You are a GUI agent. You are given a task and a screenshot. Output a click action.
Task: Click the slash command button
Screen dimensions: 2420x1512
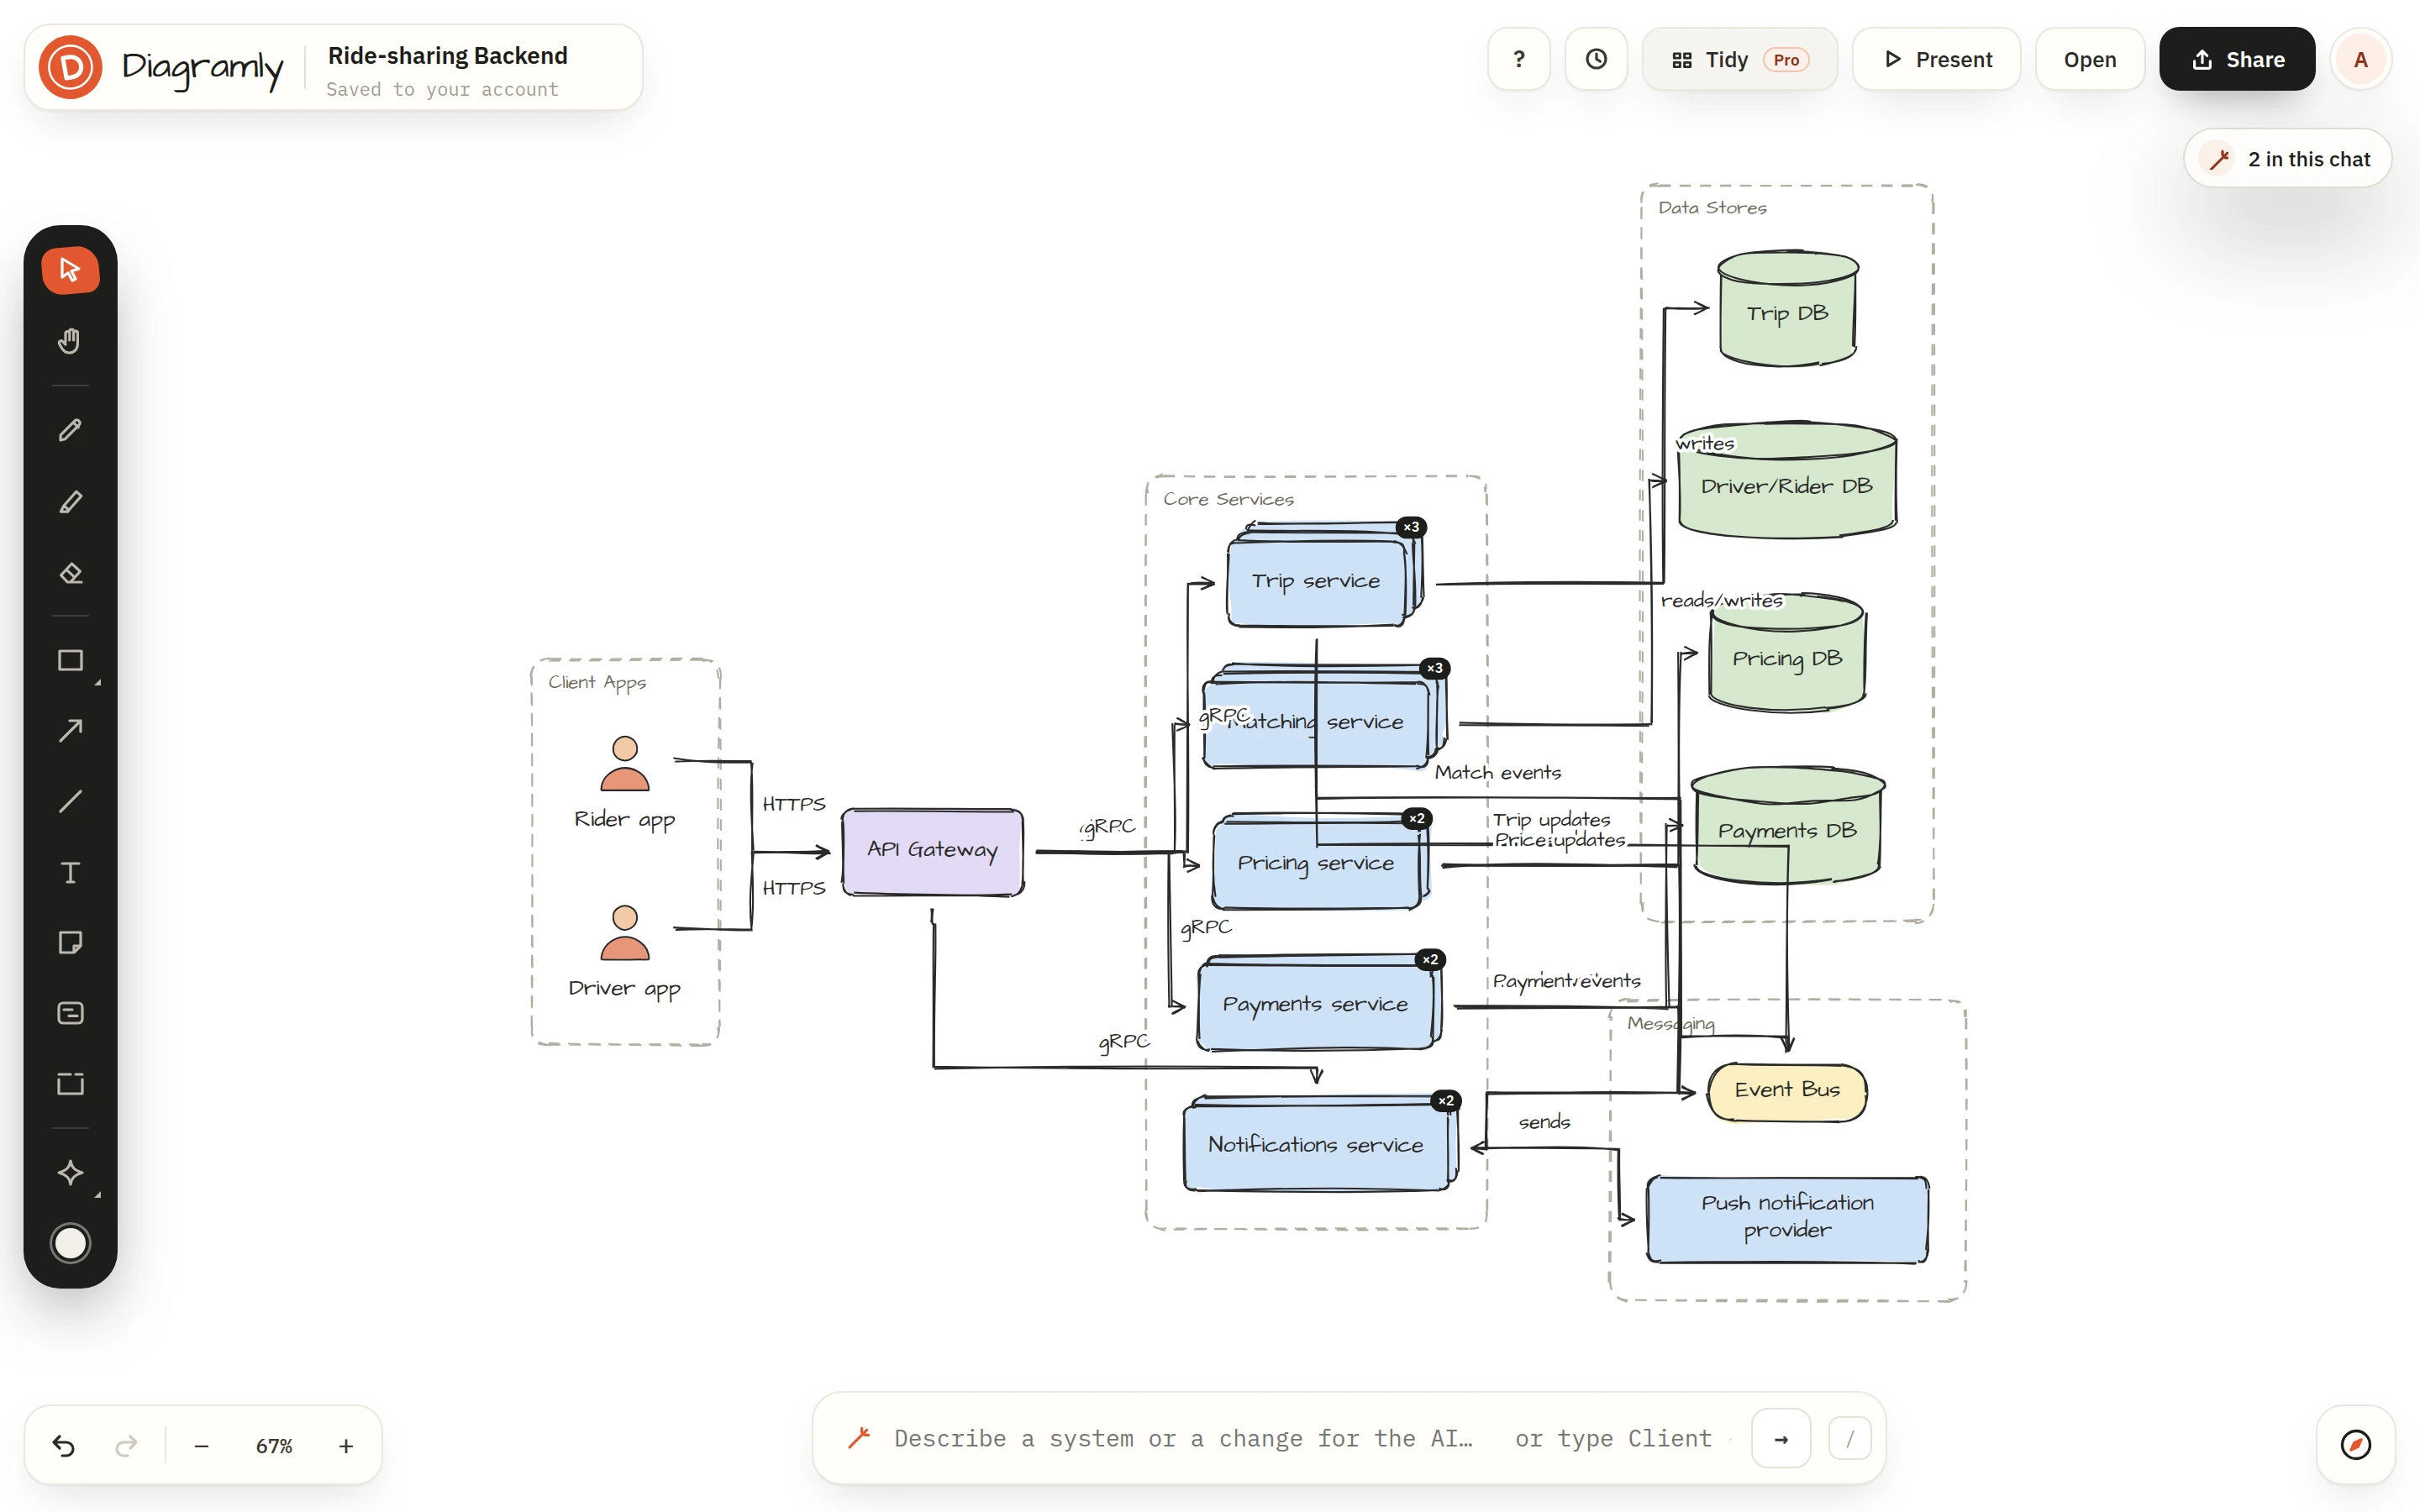click(1850, 1439)
